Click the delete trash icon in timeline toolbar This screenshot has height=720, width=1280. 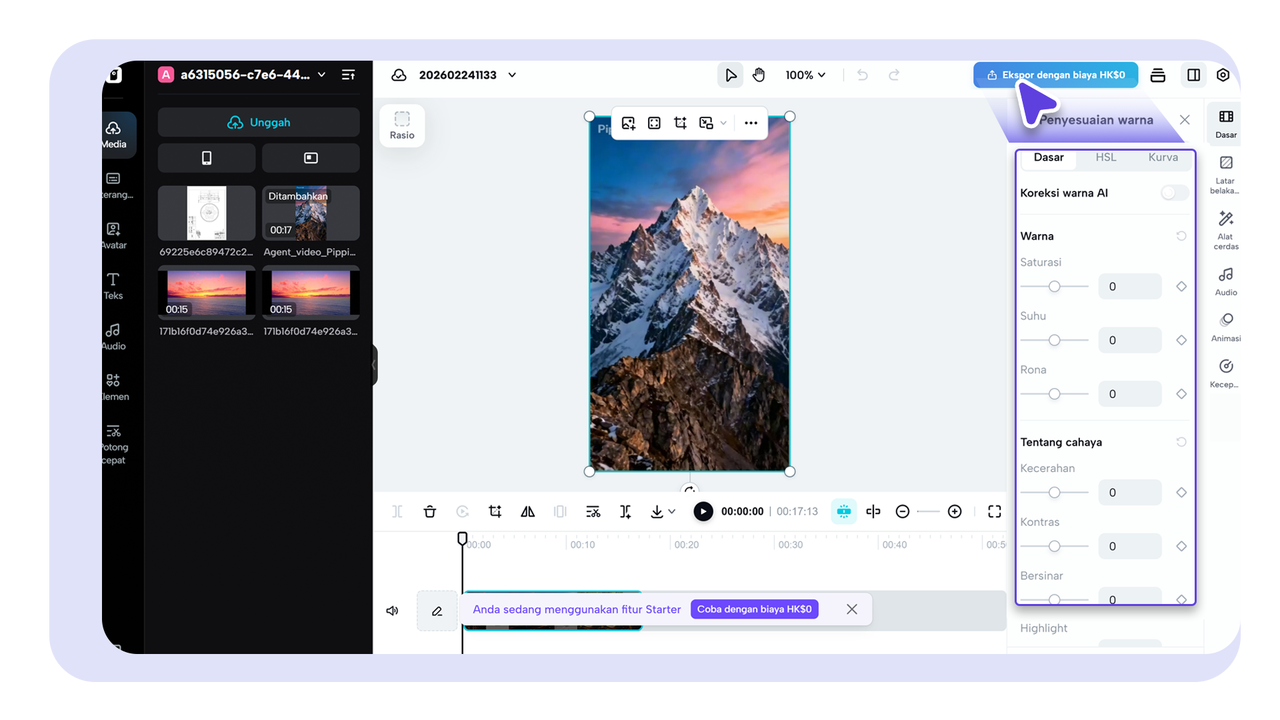pyautogui.click(x=430, y=511)
